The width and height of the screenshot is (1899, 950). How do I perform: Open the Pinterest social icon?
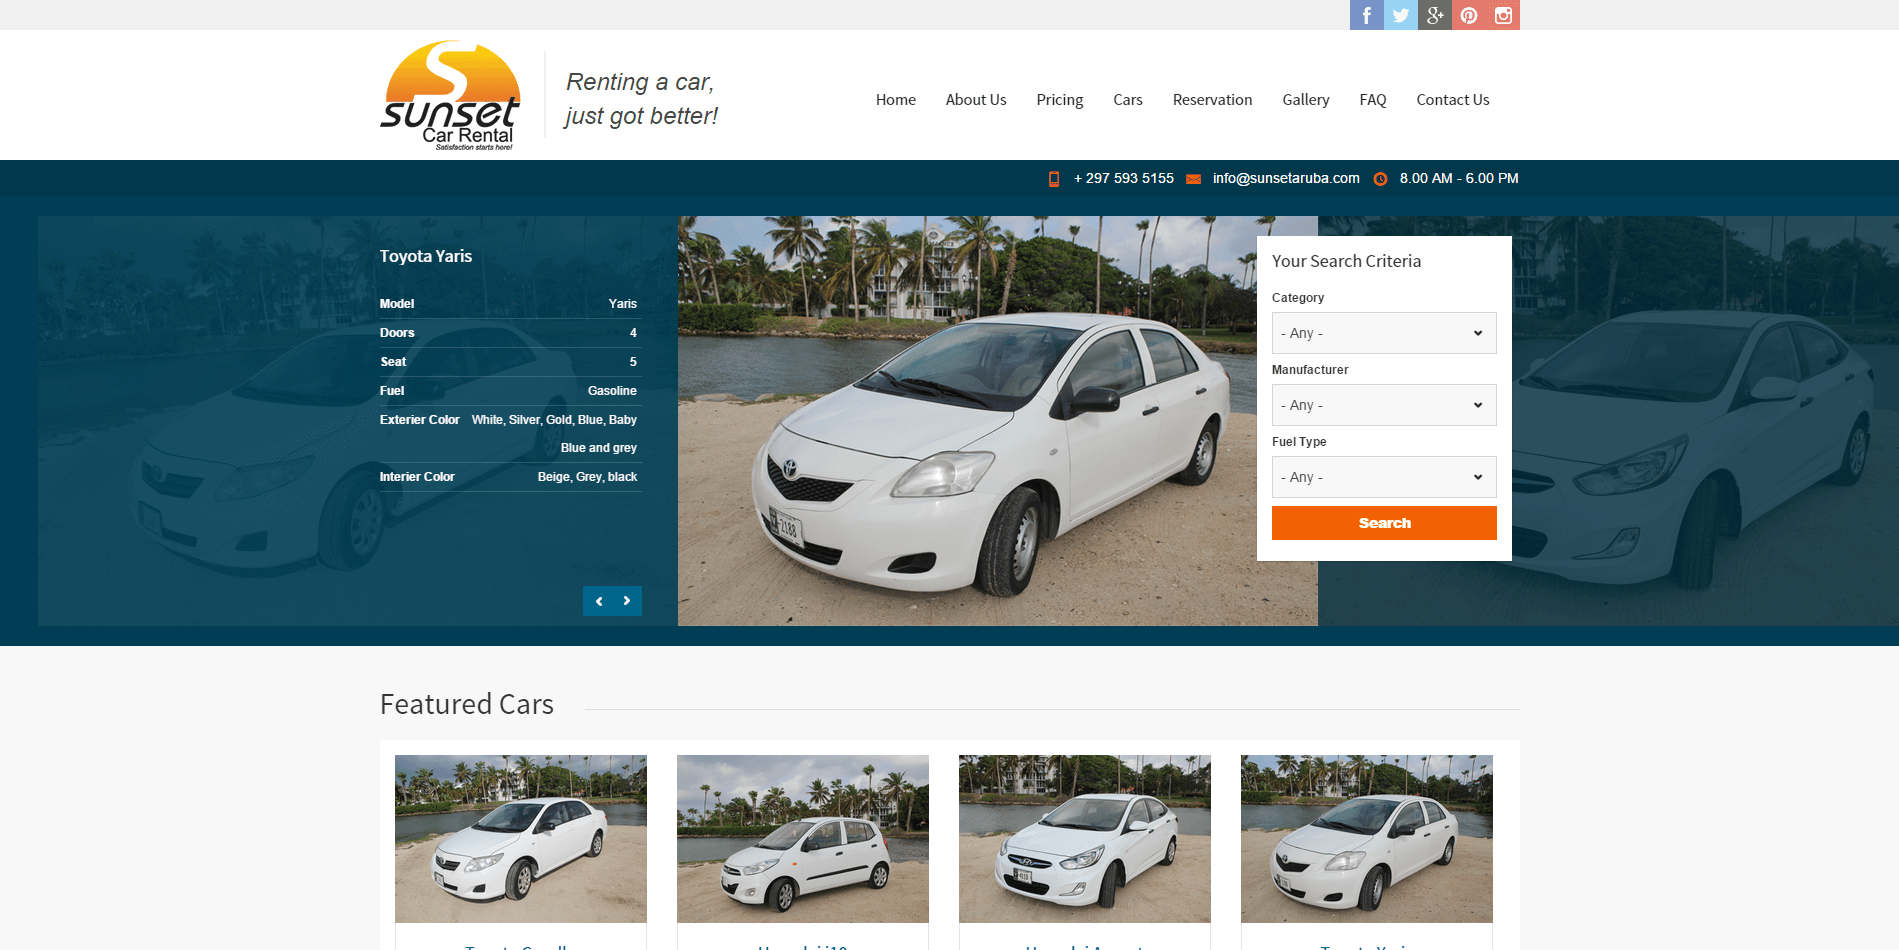coord(1467,15)
